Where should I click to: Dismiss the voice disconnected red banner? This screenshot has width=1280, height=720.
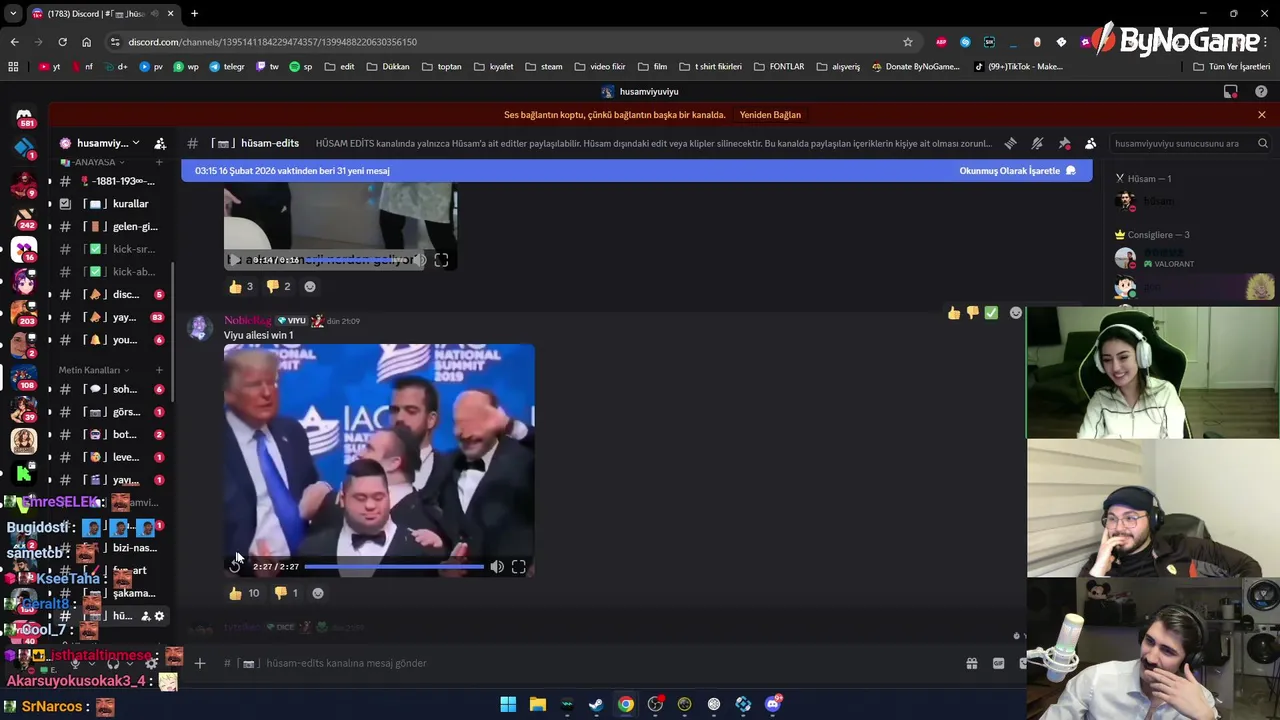(1261, 115)
